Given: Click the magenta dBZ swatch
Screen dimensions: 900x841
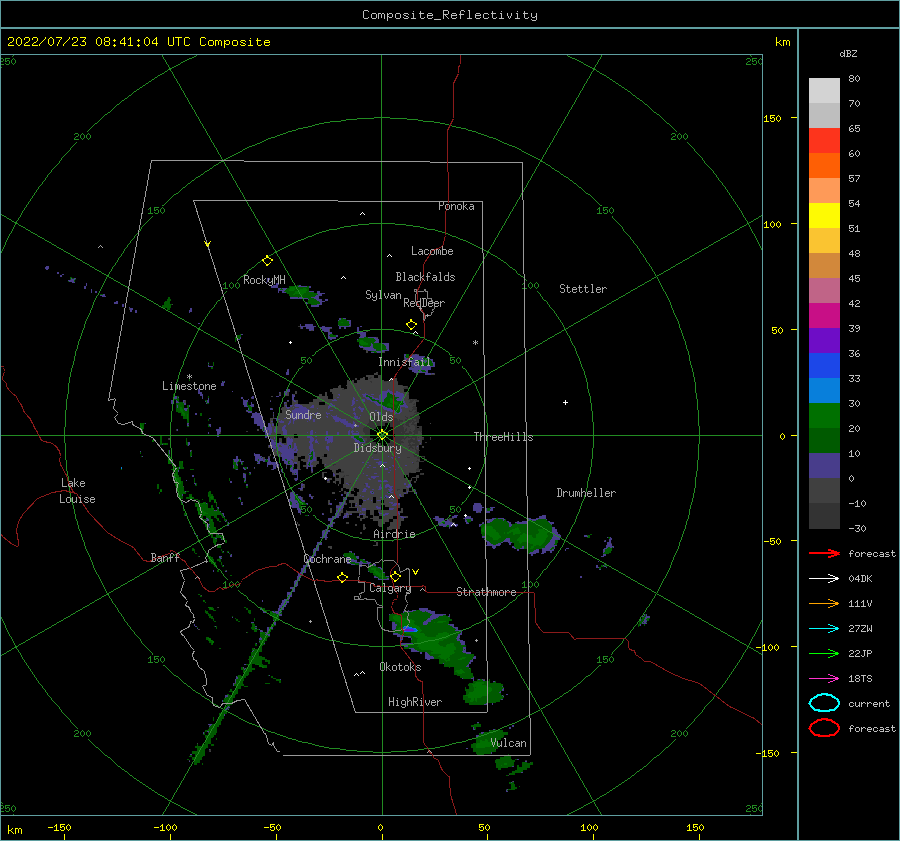Looking at the screenshot, I should pyautogui.click(x=824, y=316).
